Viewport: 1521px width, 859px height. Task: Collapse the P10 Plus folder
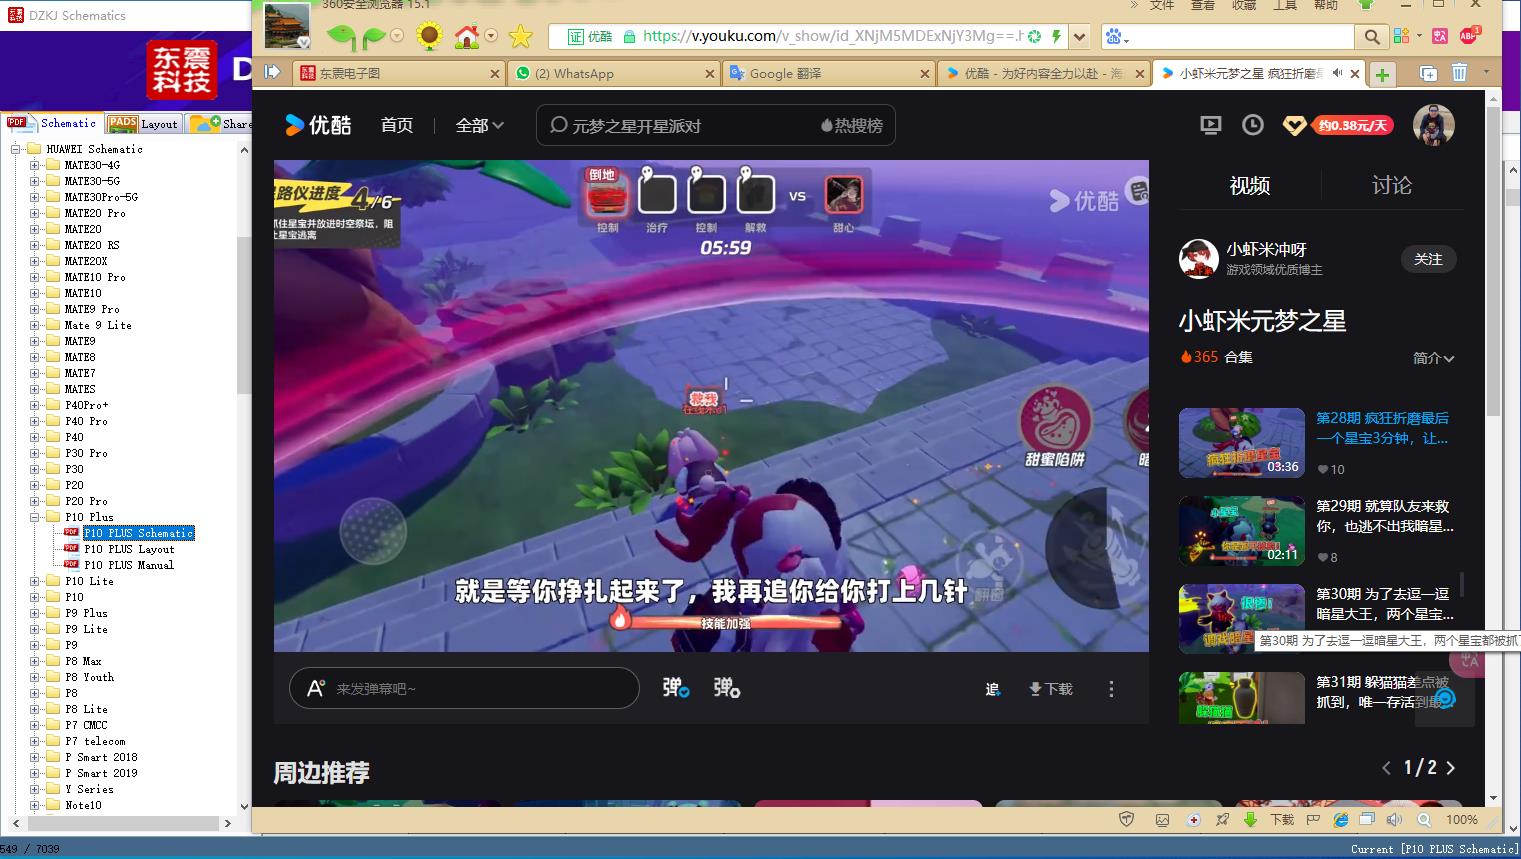click(x=35, y=517)
